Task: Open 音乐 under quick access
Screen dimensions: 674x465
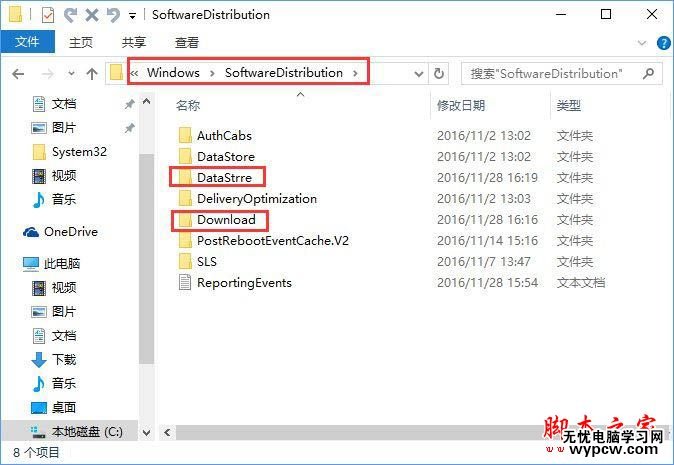Action: [64, 199]
